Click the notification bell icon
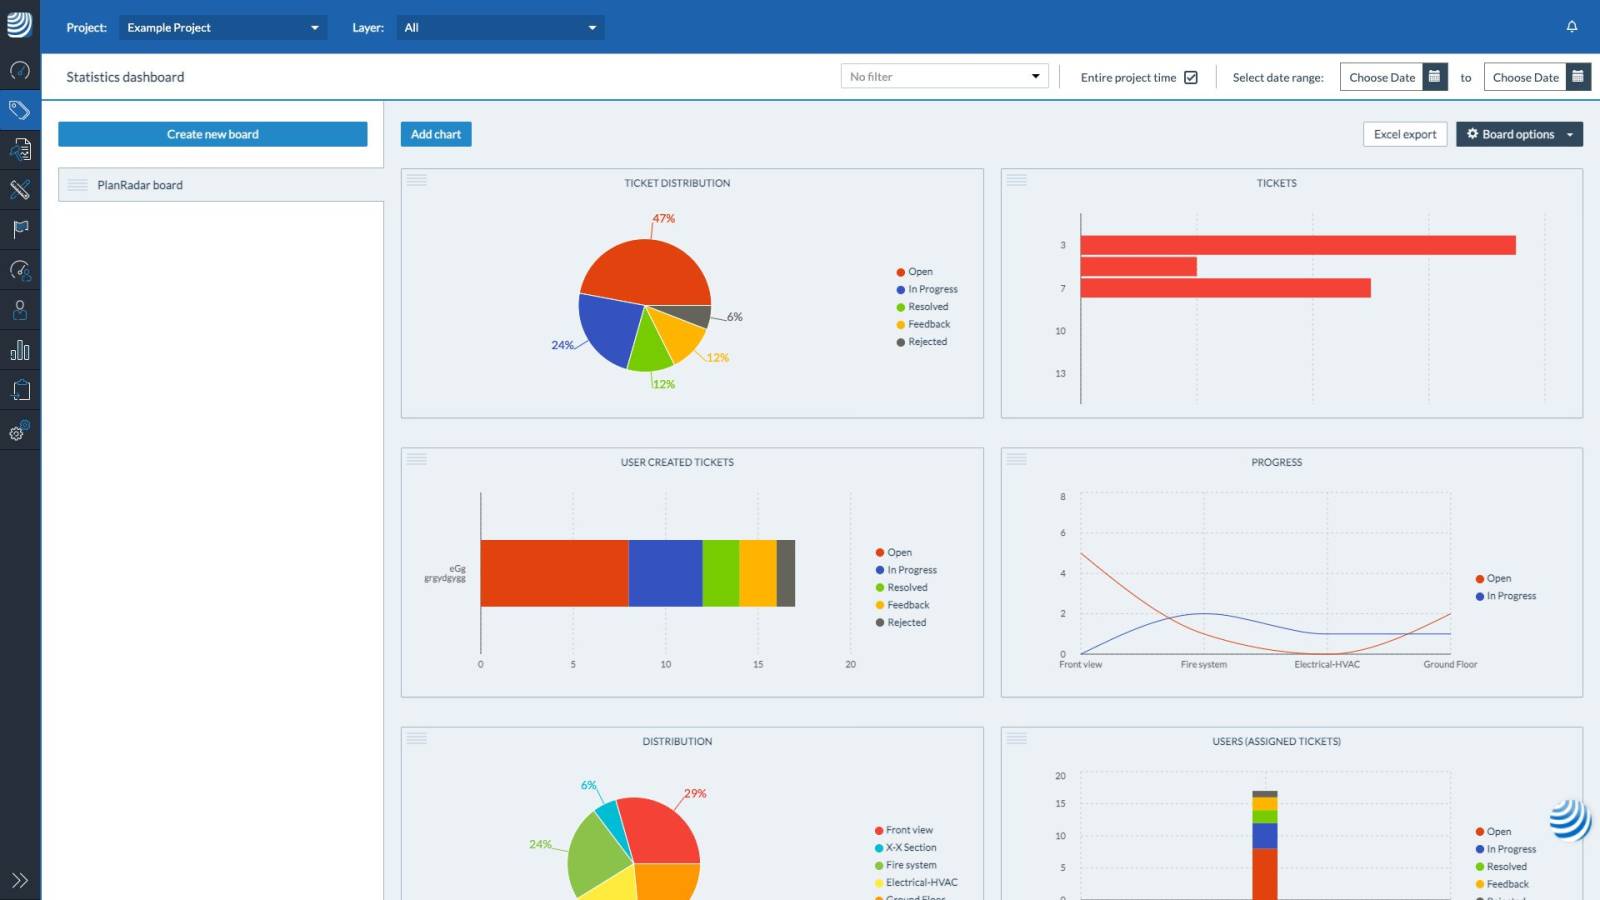1600x900 pixels. coord(1571,27)
